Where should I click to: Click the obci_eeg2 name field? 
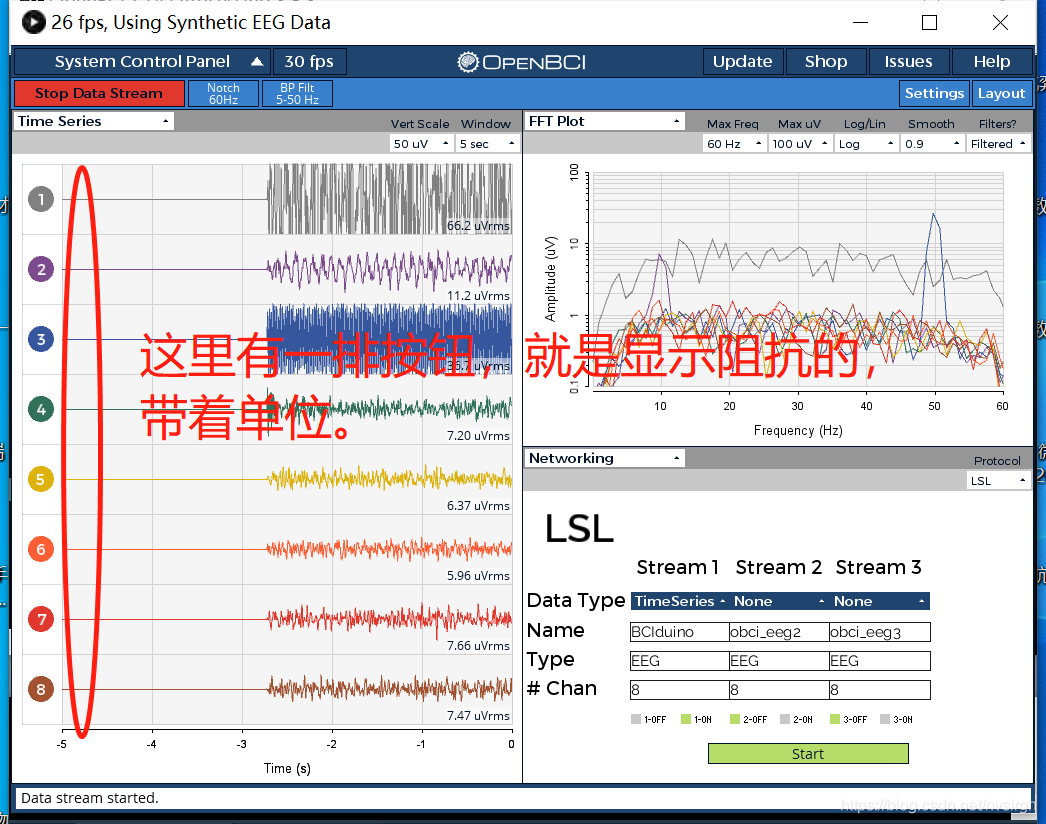click(779, 632)
